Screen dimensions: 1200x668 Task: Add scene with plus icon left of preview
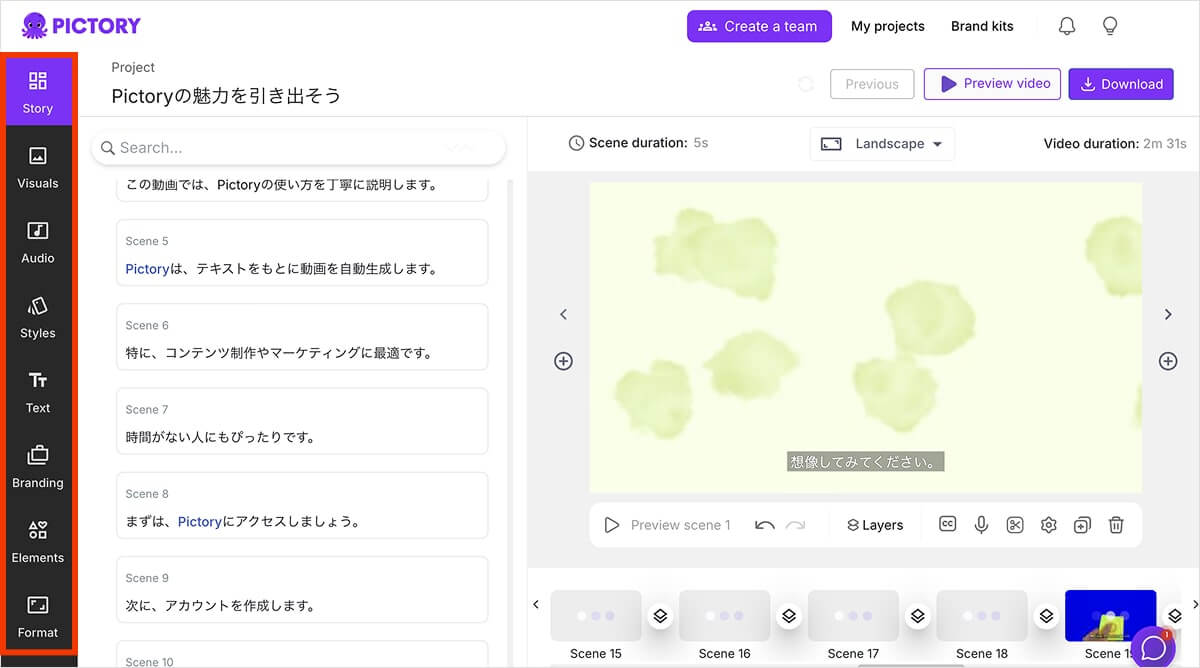[x=563, y=361]
